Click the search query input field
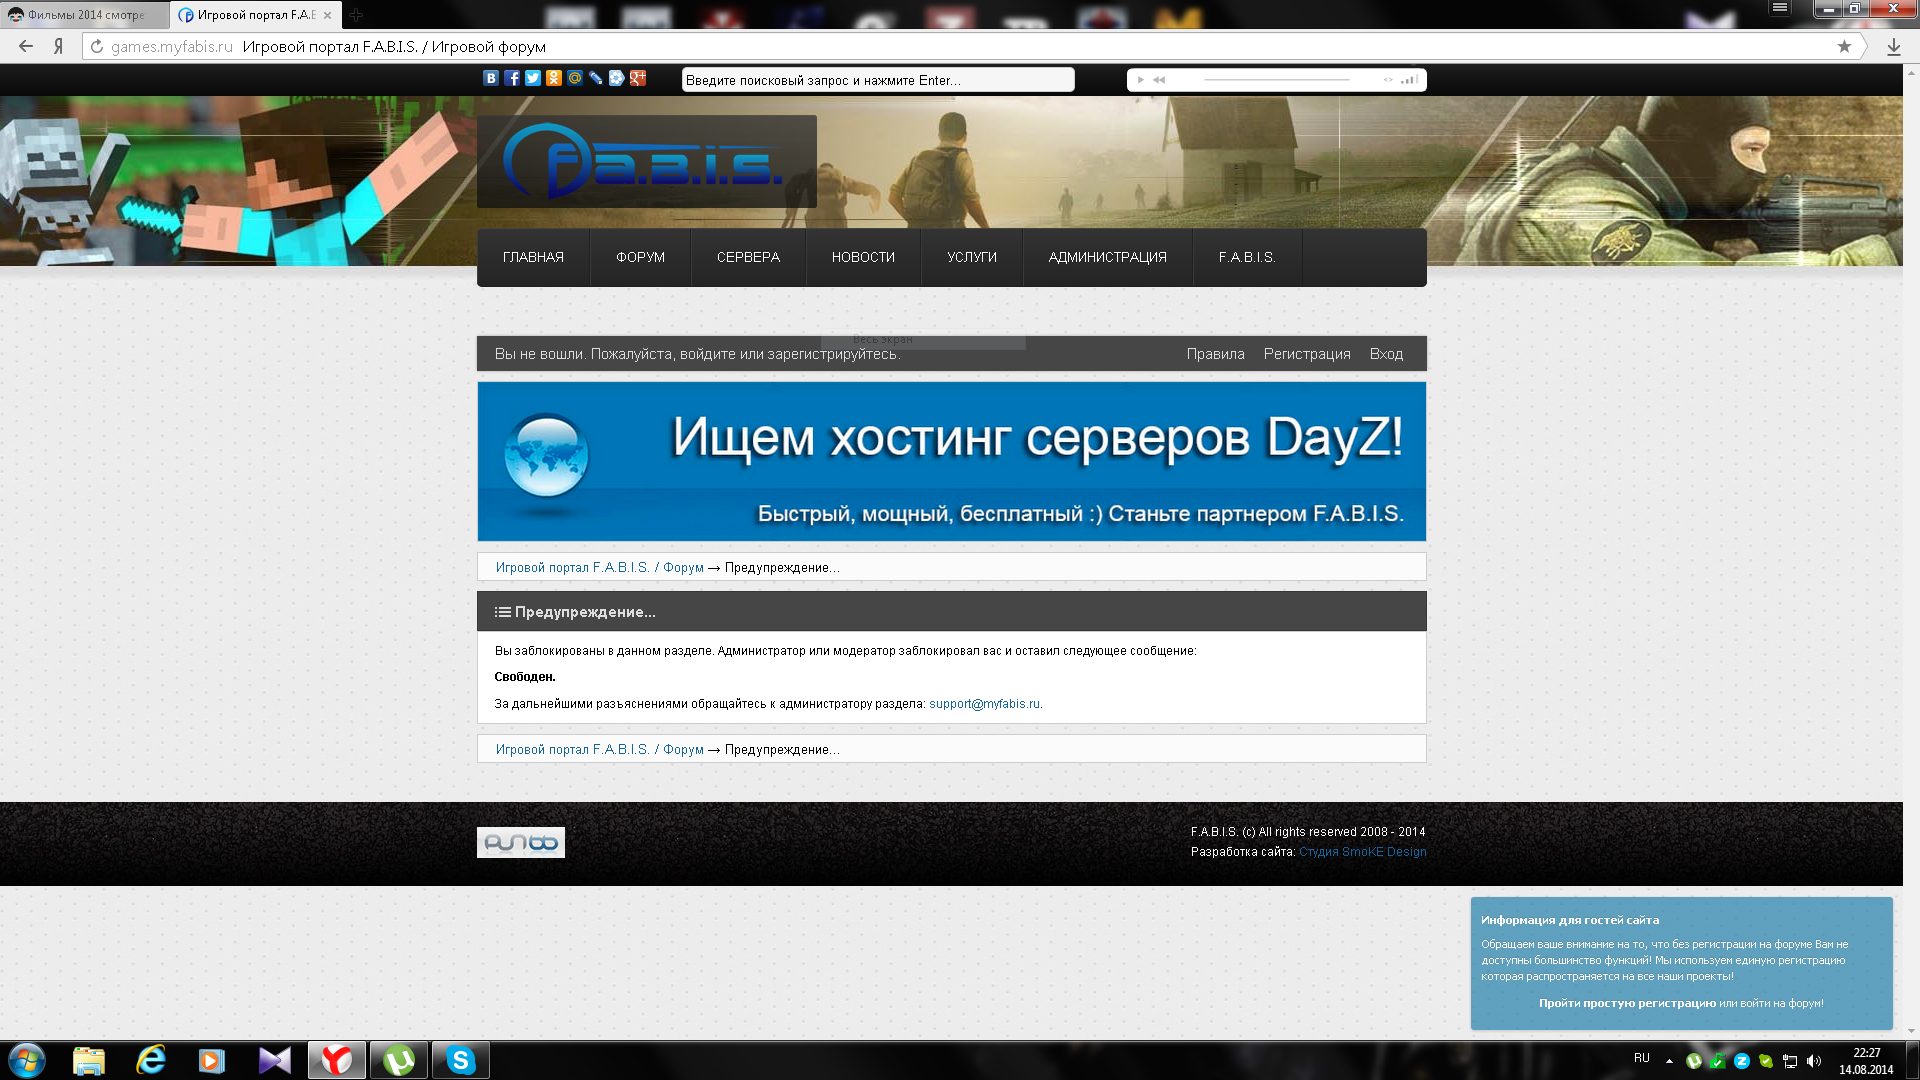 click(877, 80)
